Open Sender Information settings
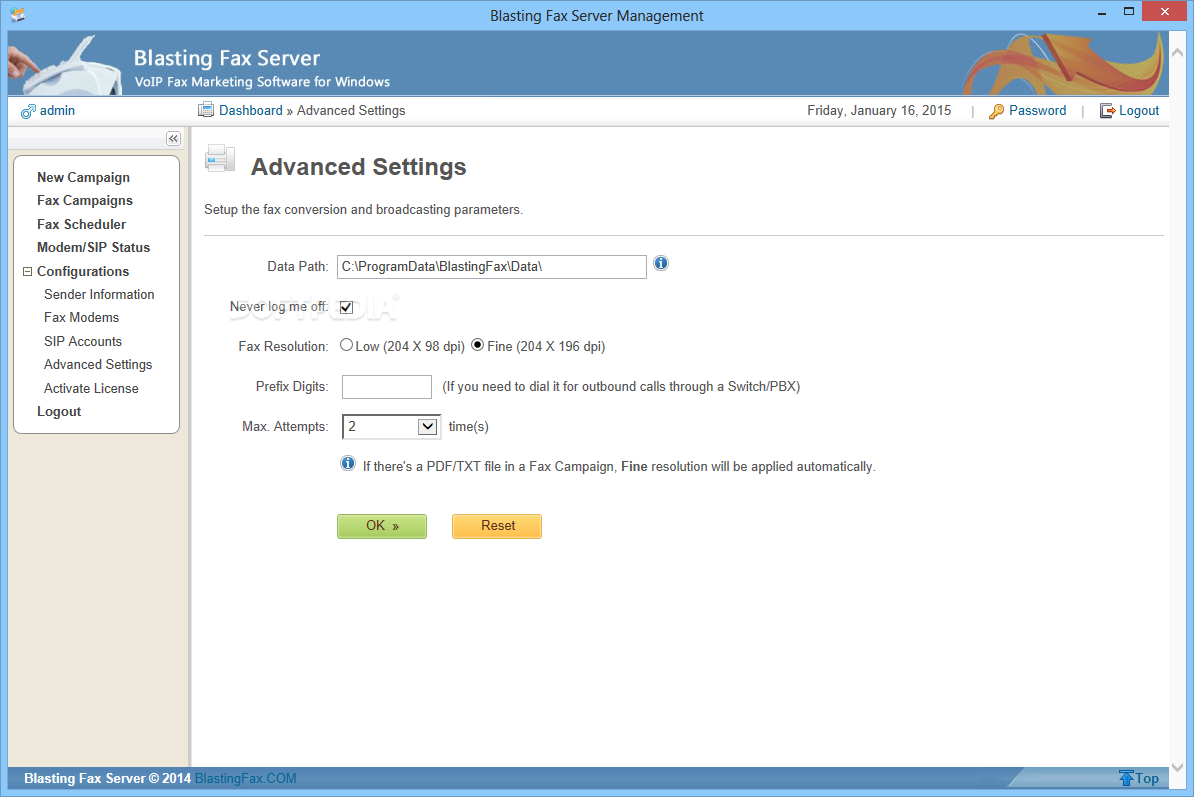 (x=99, y=295)
